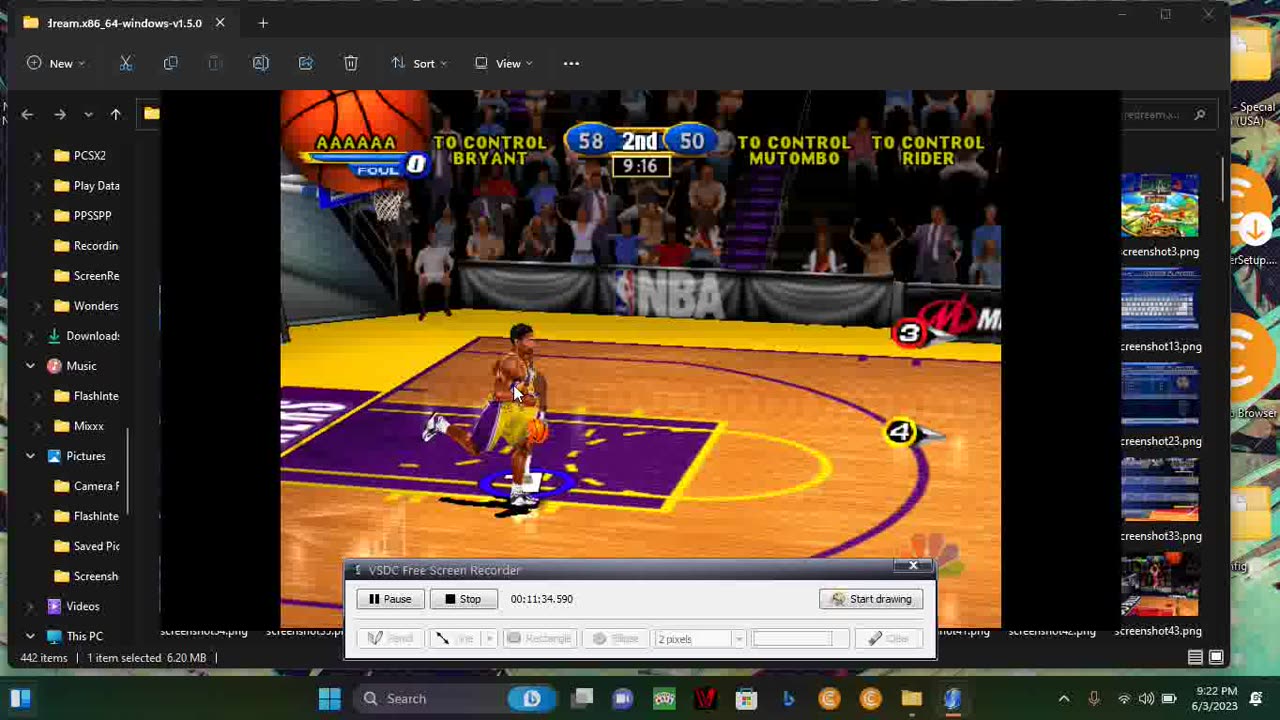1280x720 pixels.
Task: Open Windows Start menu
Action: tap(330, 698)
